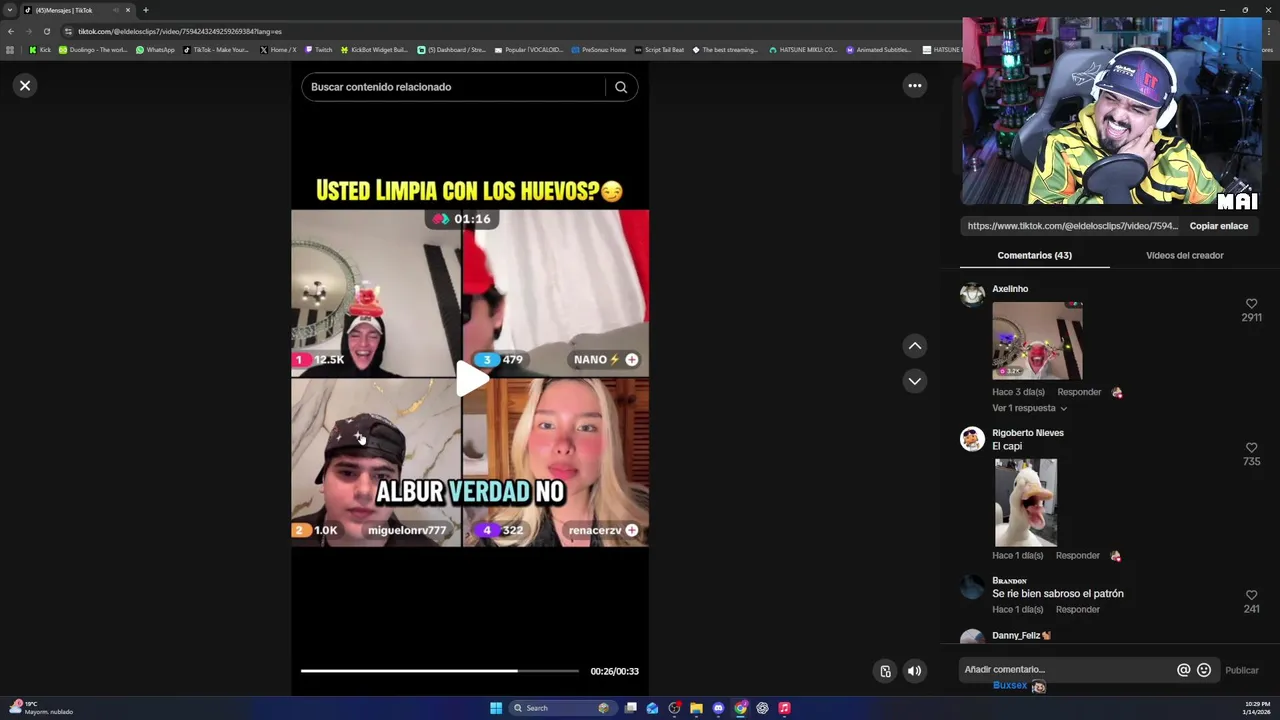Open Axelinho's profile avatar

[x=972, y=295]
